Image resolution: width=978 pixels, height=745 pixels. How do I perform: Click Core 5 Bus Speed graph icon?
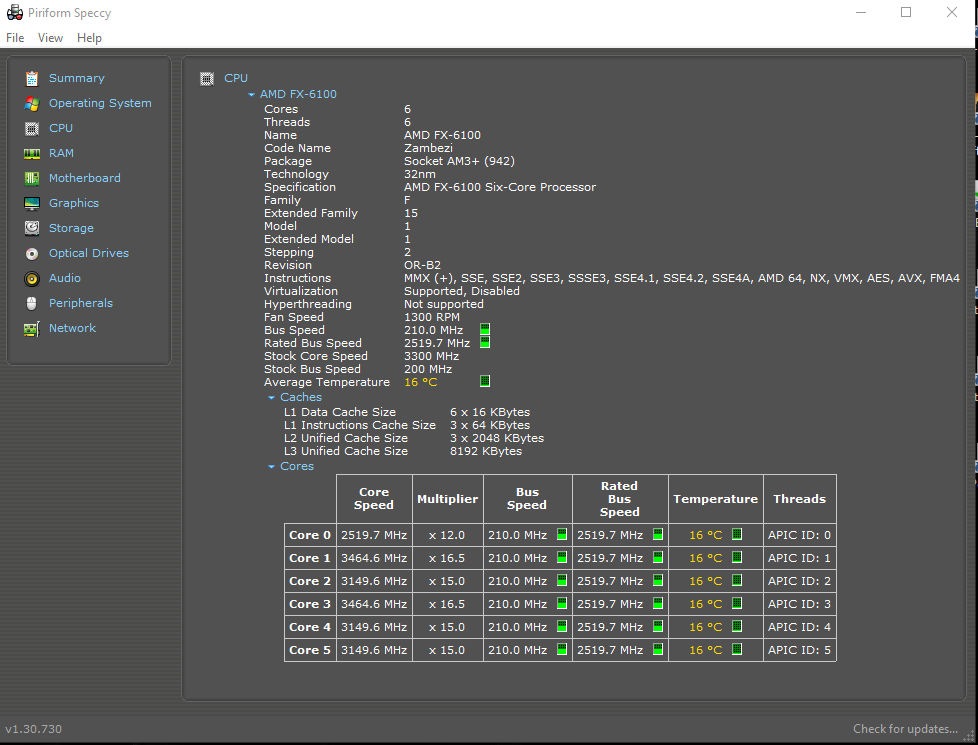tap(562, 650)
